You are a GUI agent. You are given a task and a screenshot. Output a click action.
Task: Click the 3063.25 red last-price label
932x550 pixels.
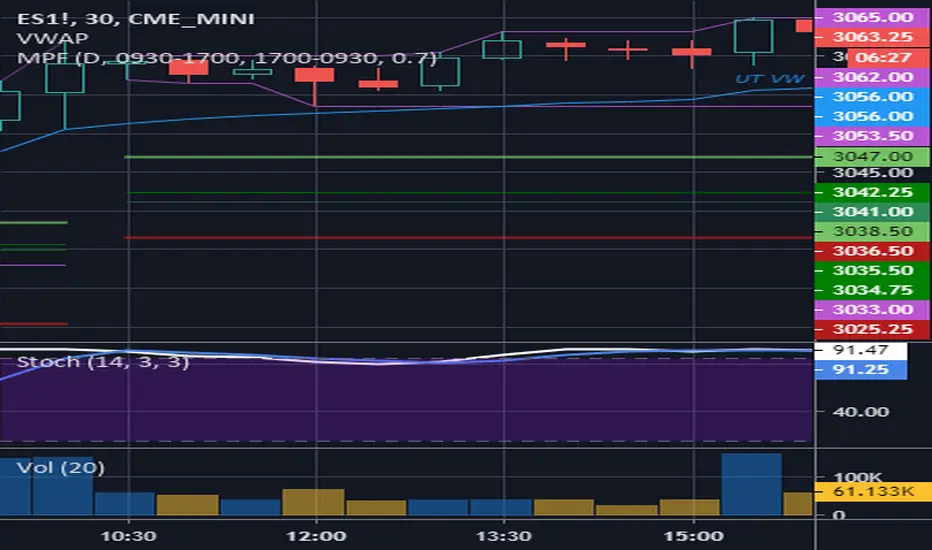872,37
